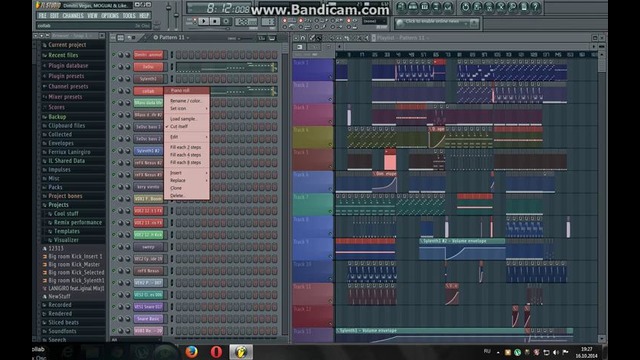This screenshot has width=640, height=360.
Task: Open the EDIT menu
Action: point(54,16)
